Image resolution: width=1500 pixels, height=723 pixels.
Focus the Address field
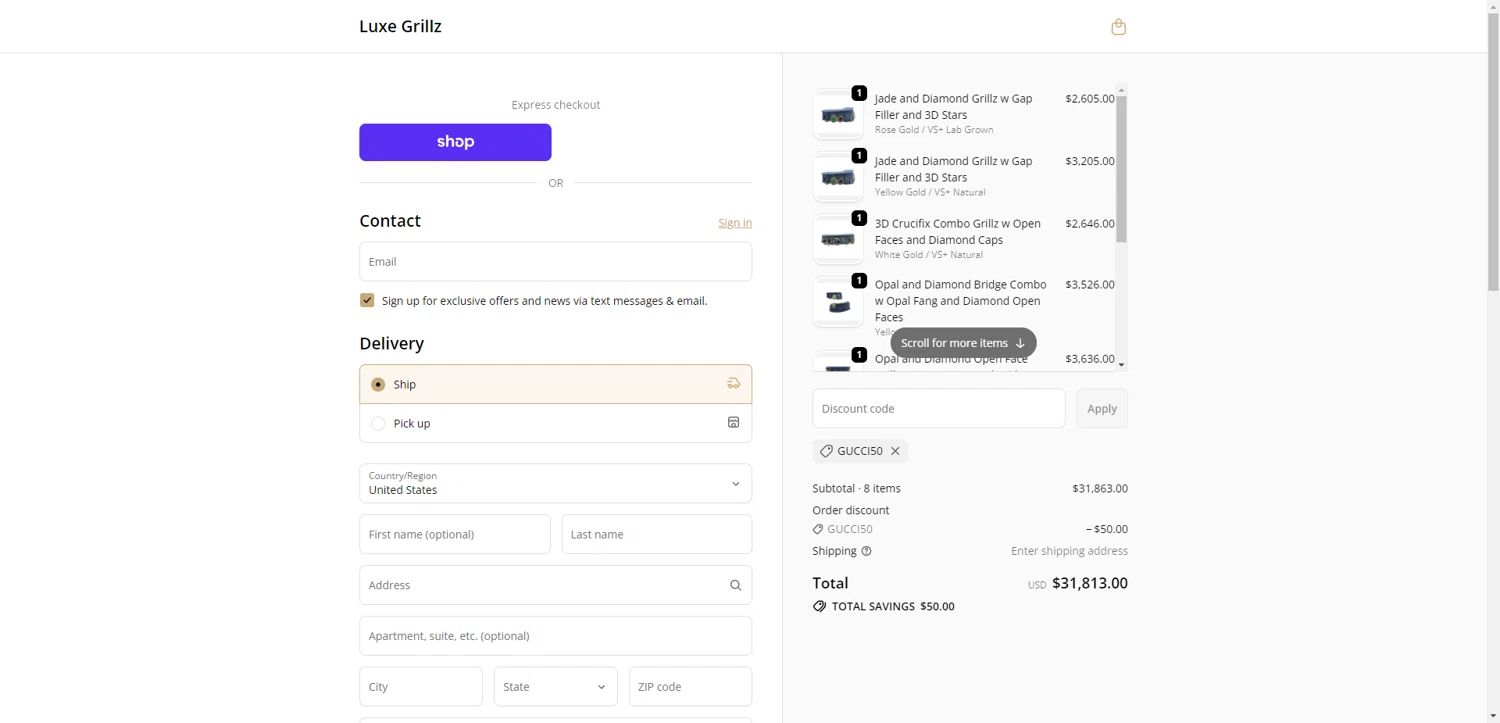pyautogui.click(x=555, y=585)
